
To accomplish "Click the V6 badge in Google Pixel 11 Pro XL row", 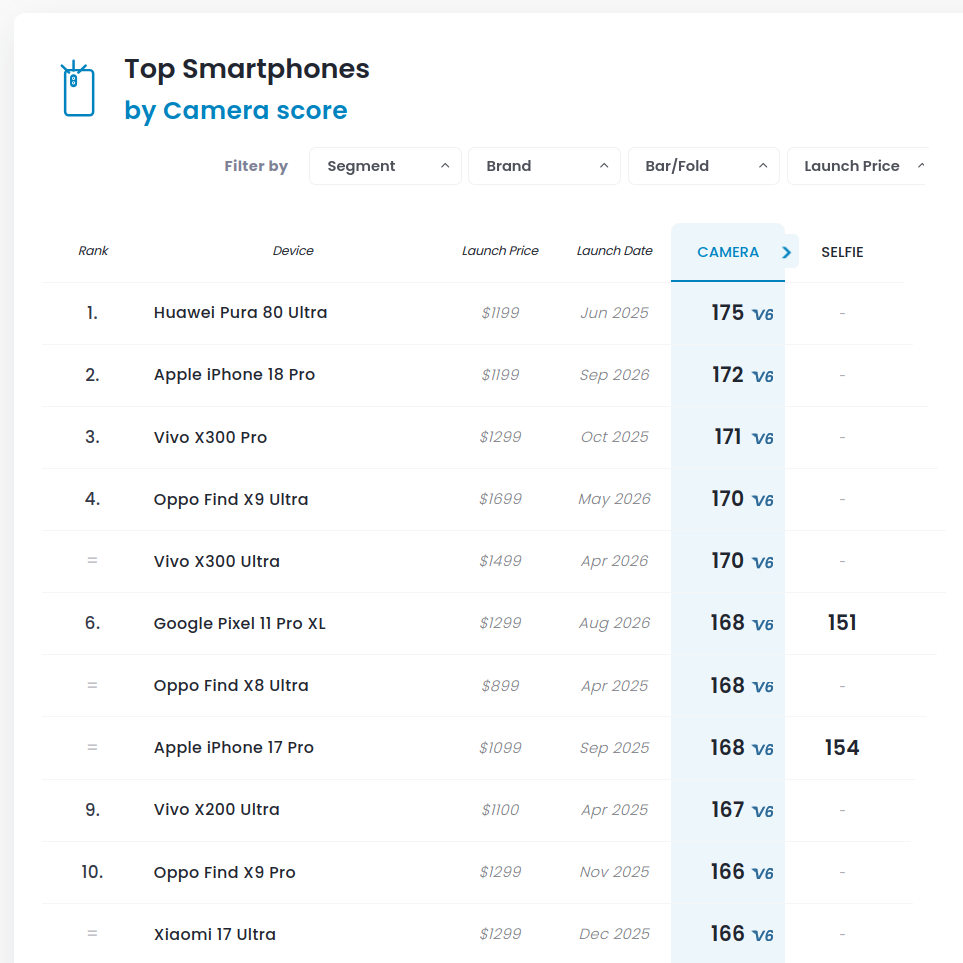I will [x=763, y=625].
